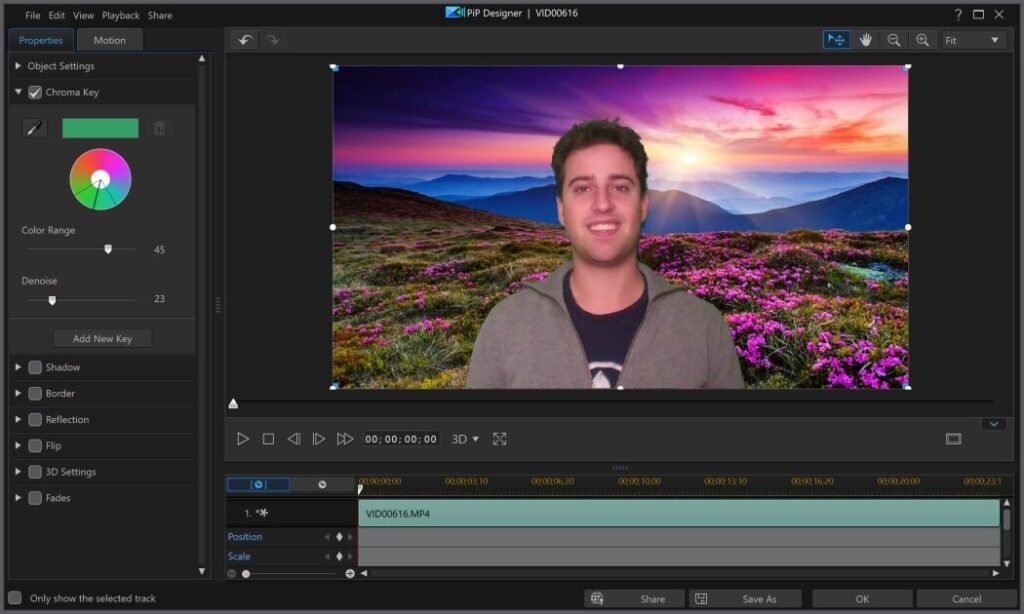Click the redo arrow icon
Viewport: 1024px width, 614px height.
272,40
